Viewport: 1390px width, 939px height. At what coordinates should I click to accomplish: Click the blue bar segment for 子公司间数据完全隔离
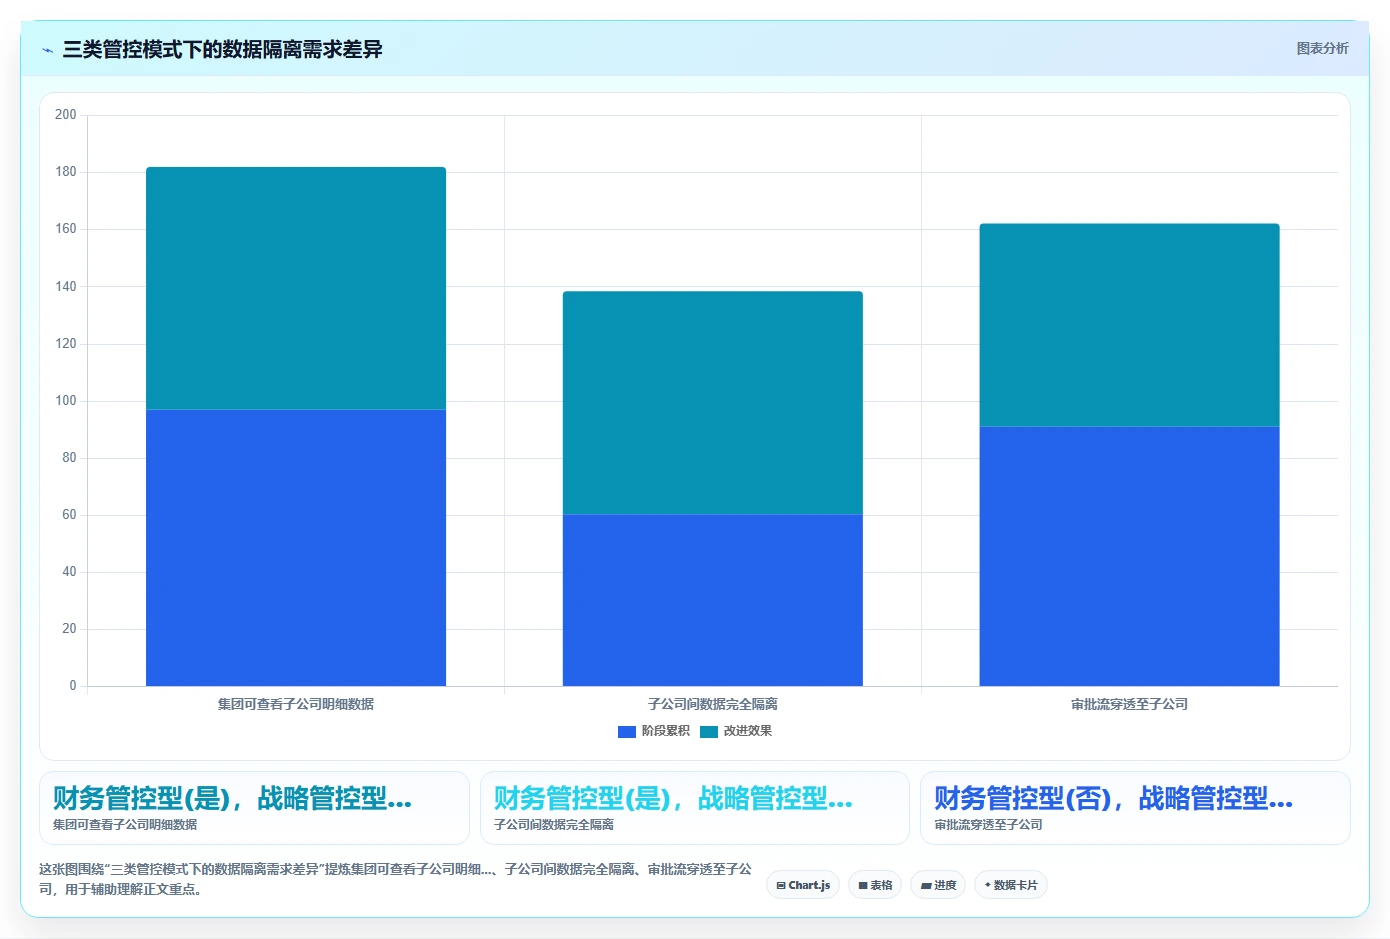(713, 600)
